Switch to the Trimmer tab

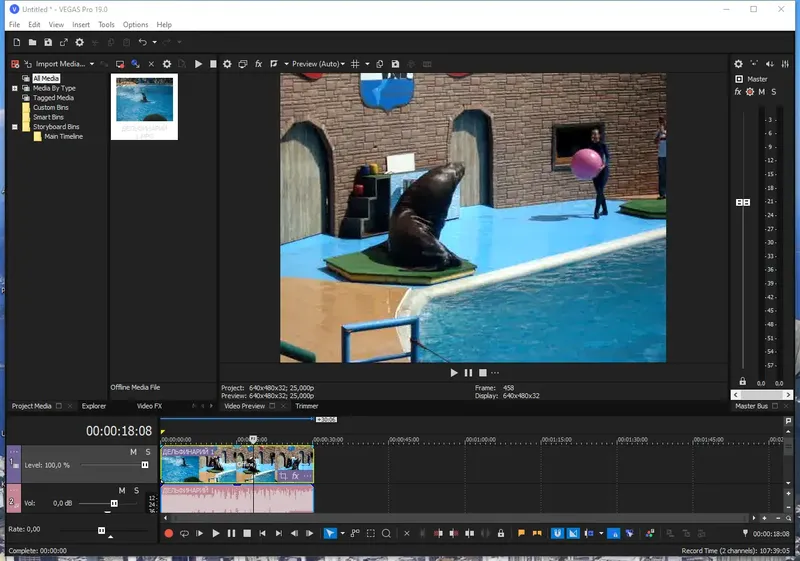click(306, 406)
